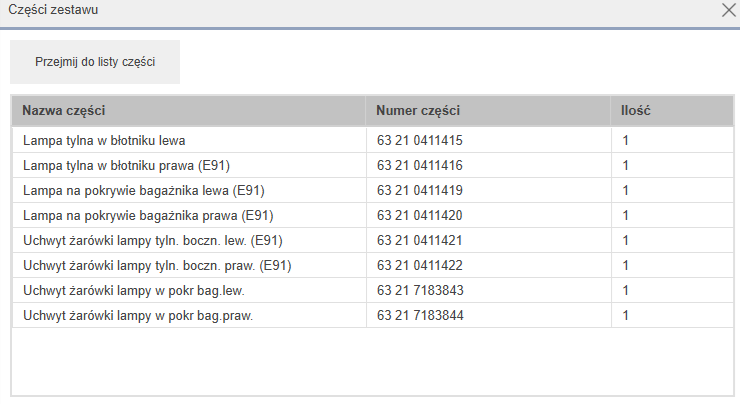Select Uchwyt żarówki lampy tyln. boczn. lew.
Image resolution: width=740 pixels, height=404 pixels.
373,240
